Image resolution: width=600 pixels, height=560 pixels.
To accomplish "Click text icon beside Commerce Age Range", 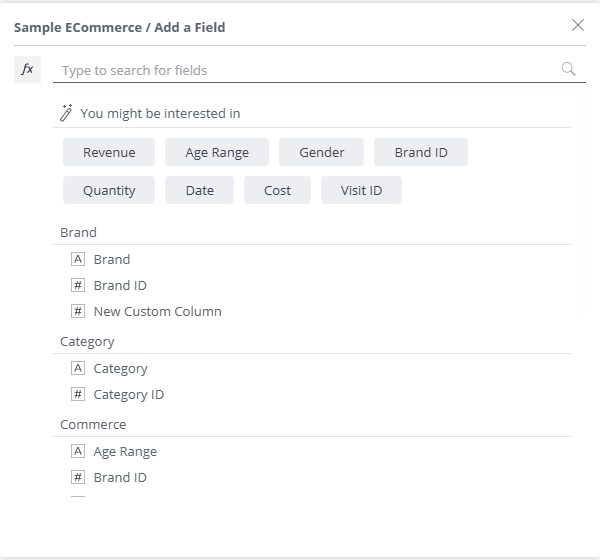I will (79, 451).
